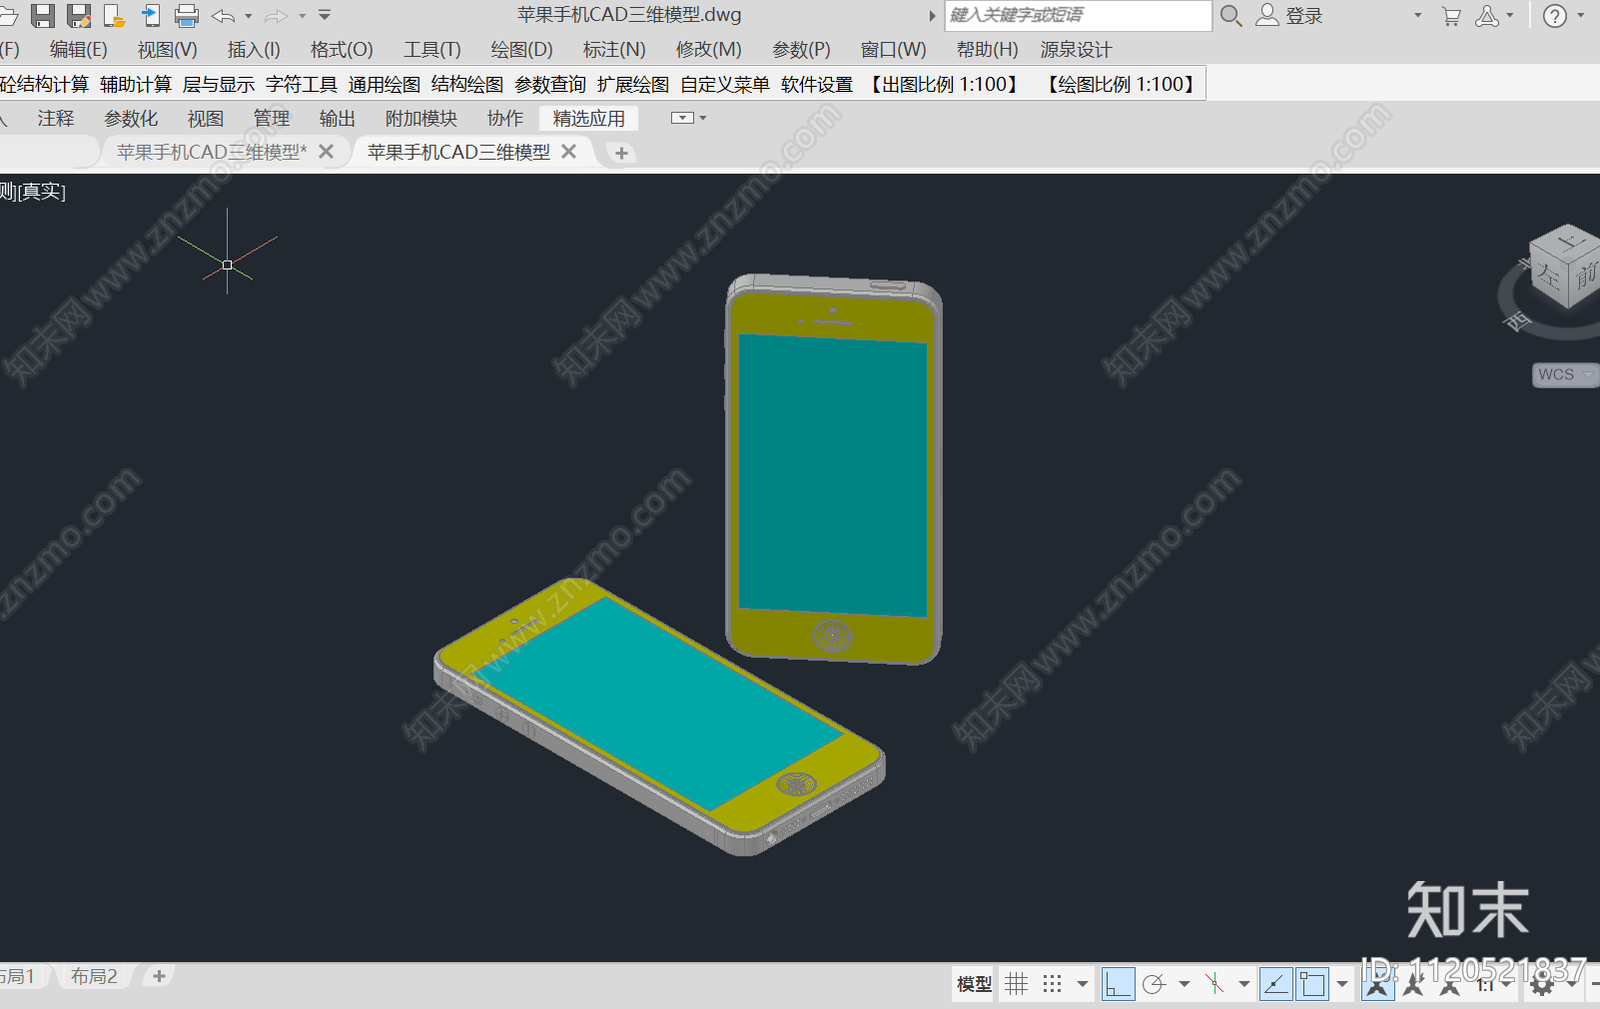1600x1009 pixels.
Task: Toggle isometric drafting crossed-lines icon
Action: click(x=1215, y=985)
